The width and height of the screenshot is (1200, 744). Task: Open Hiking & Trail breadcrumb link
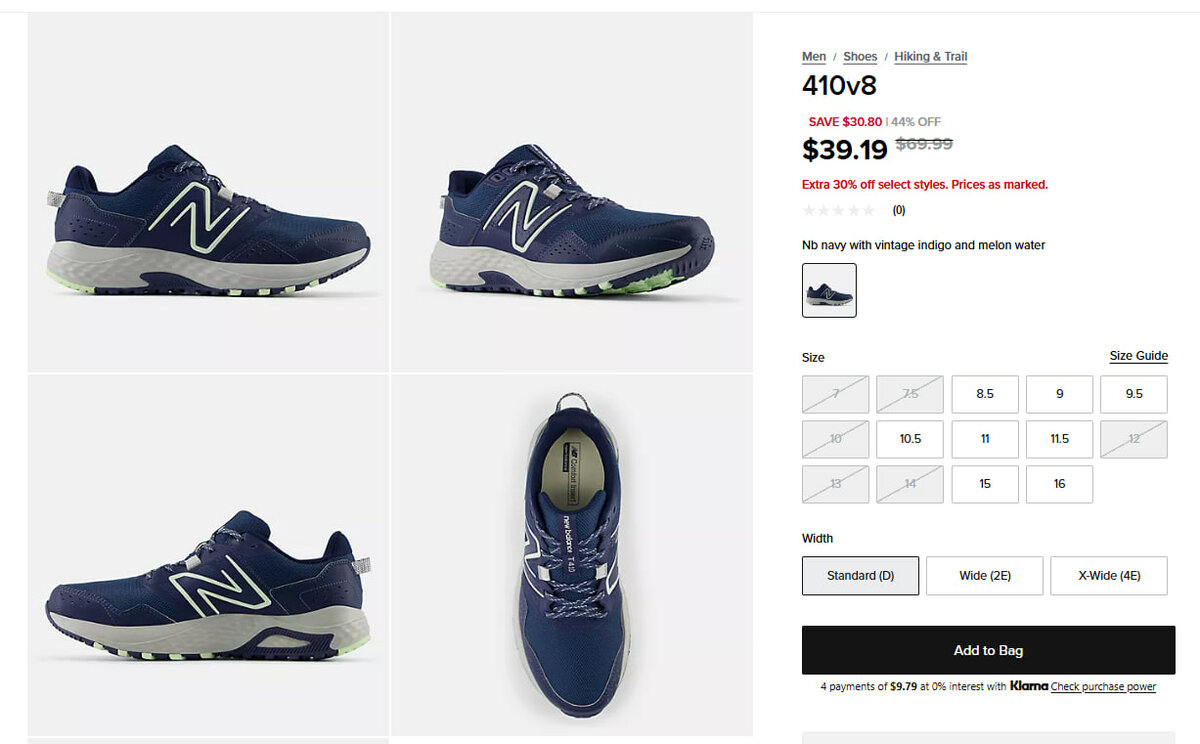pyautogui.click(x=931, y=57)
